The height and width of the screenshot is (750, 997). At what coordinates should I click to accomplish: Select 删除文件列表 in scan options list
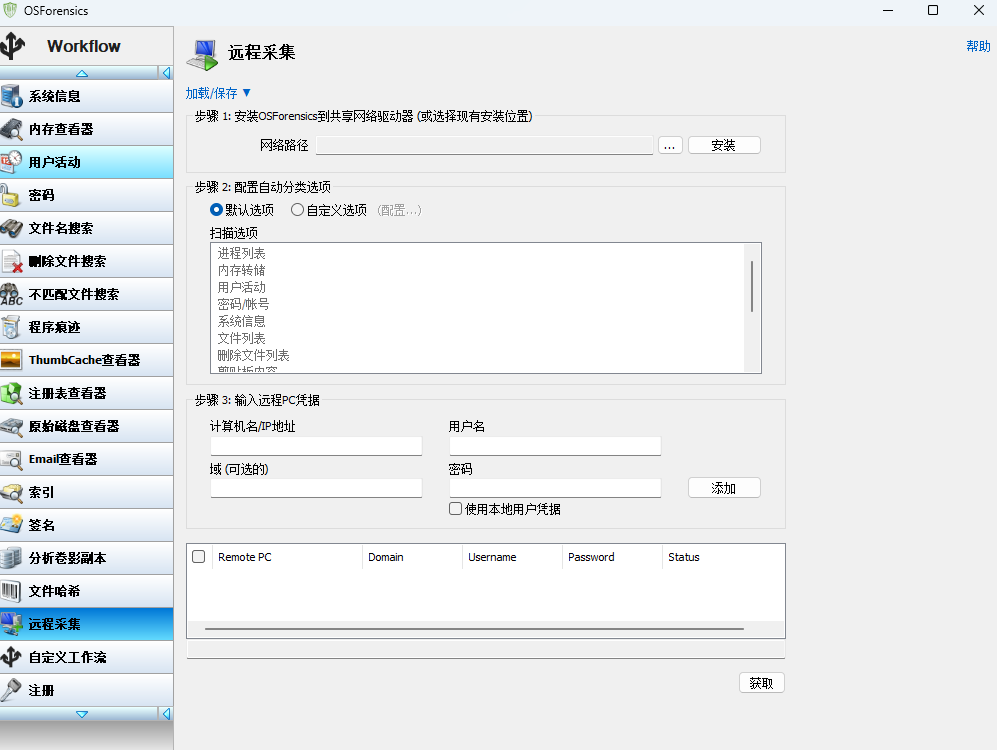(x=254, y=355)
